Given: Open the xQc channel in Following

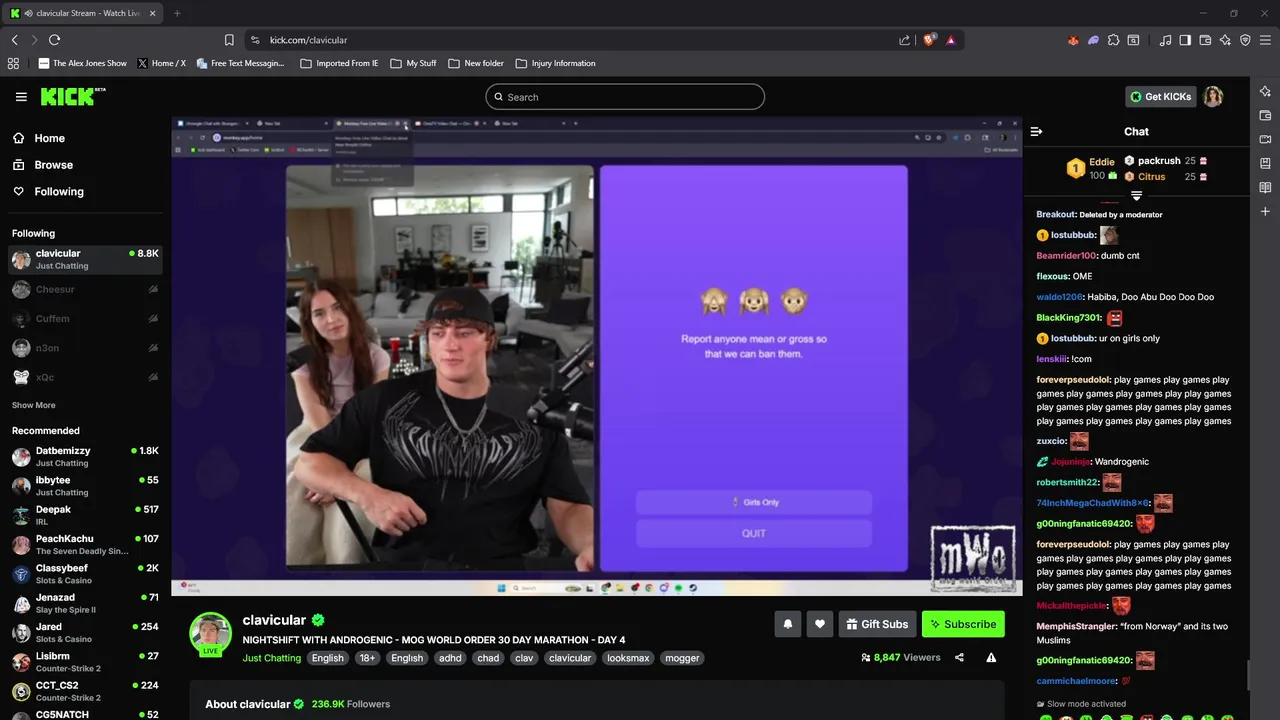Looking at the screenshot, I should (x=85, y=377).
